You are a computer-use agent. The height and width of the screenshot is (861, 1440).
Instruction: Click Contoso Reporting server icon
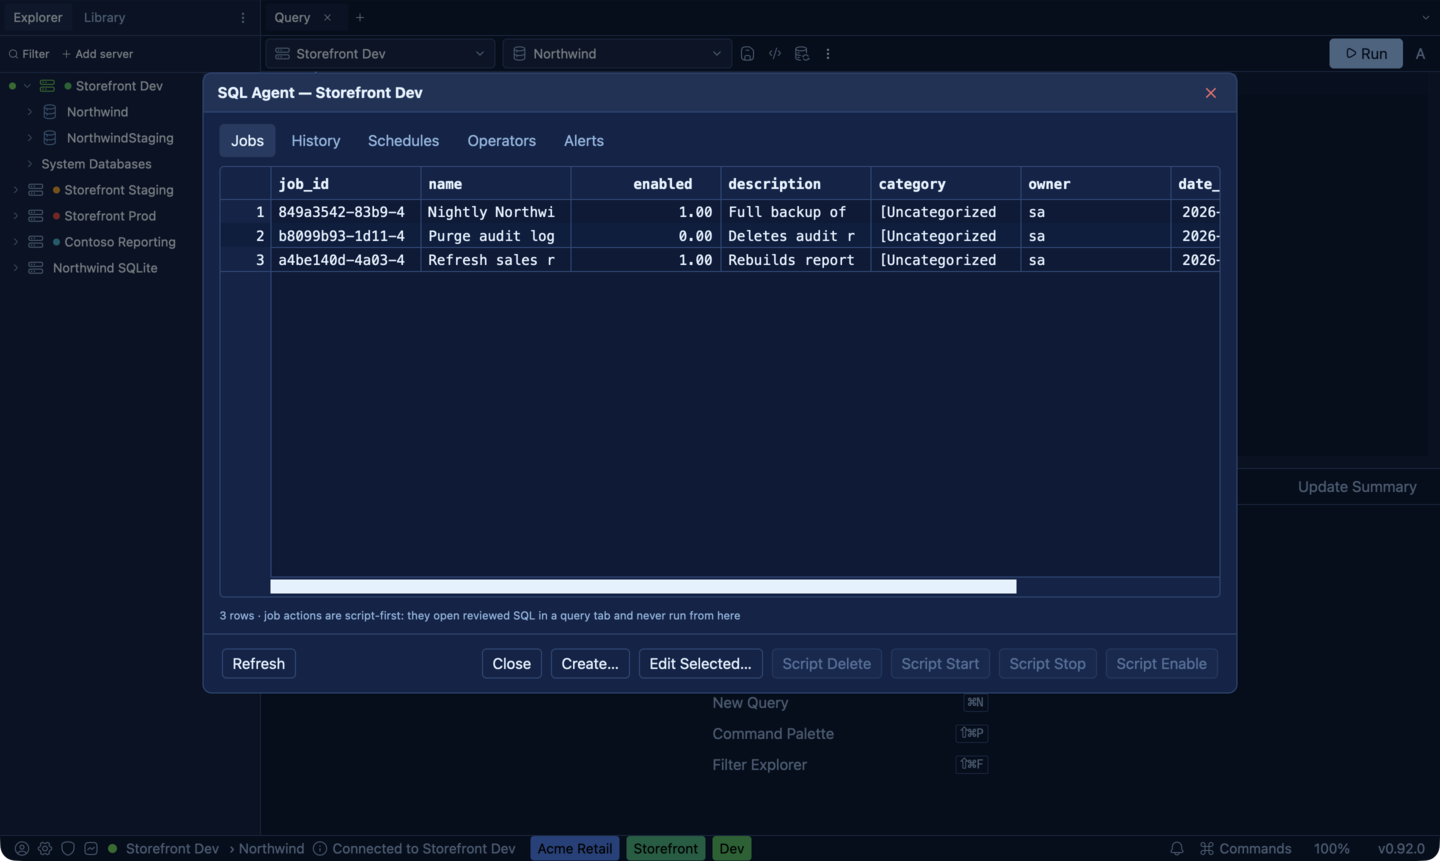(36, 242)
